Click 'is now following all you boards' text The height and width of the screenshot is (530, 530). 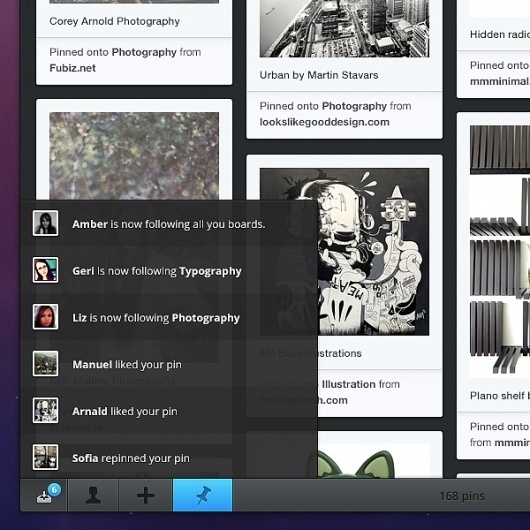(188, 224)
